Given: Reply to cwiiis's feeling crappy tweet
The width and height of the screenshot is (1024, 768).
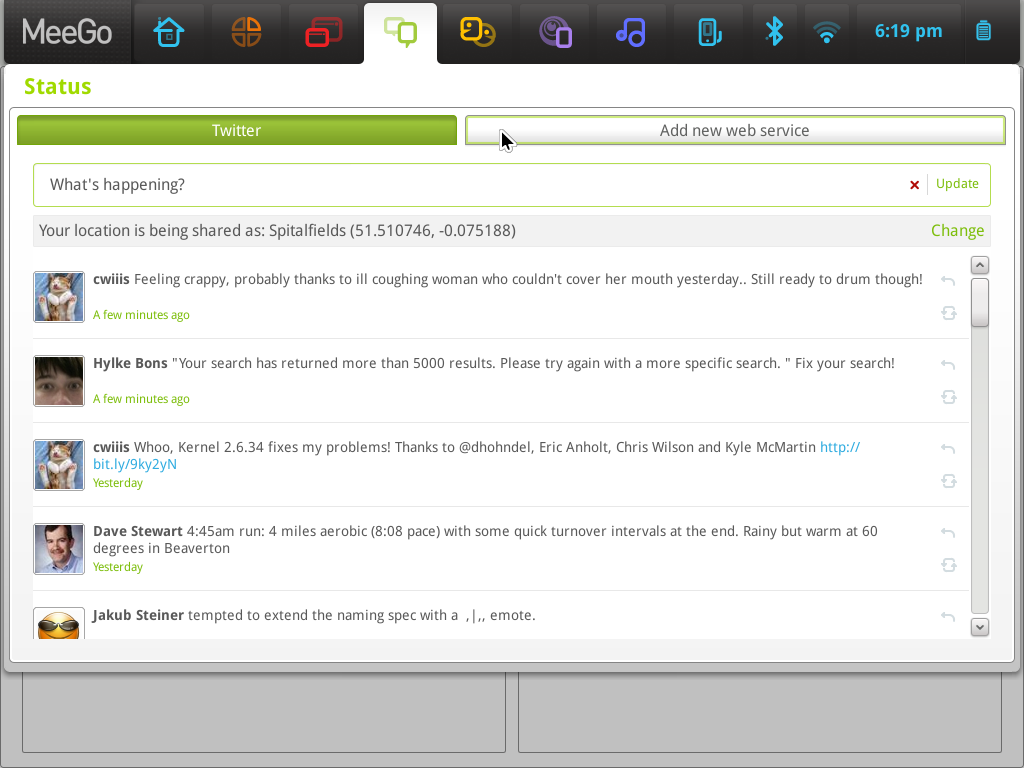Looking at the screenshot, I should click(948, 281).
